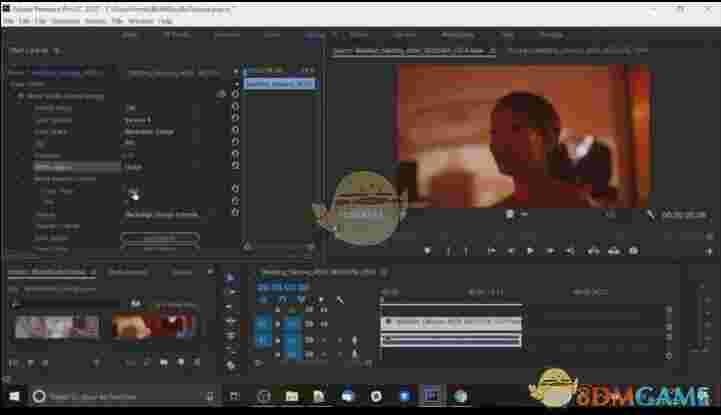Switch to the Color workspace

click(x=272, y=35)
